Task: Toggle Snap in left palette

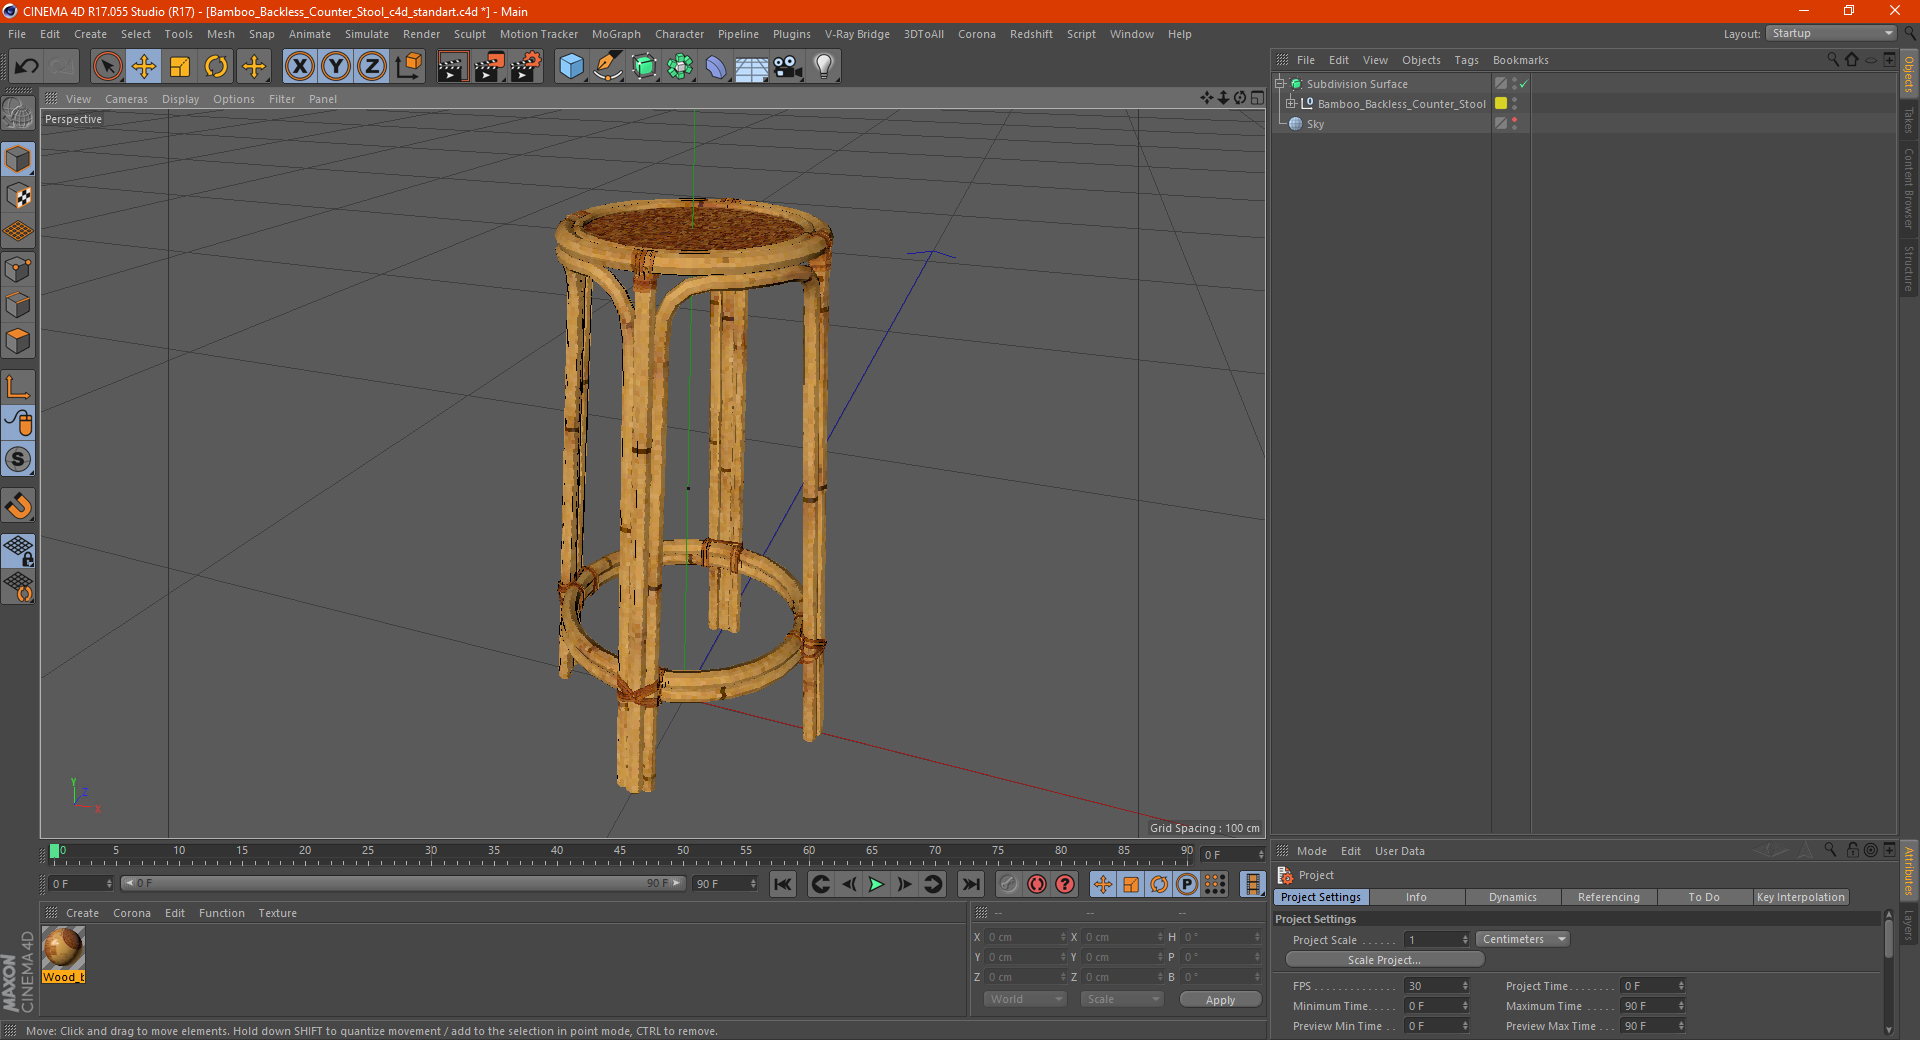Action: (18, 459)
